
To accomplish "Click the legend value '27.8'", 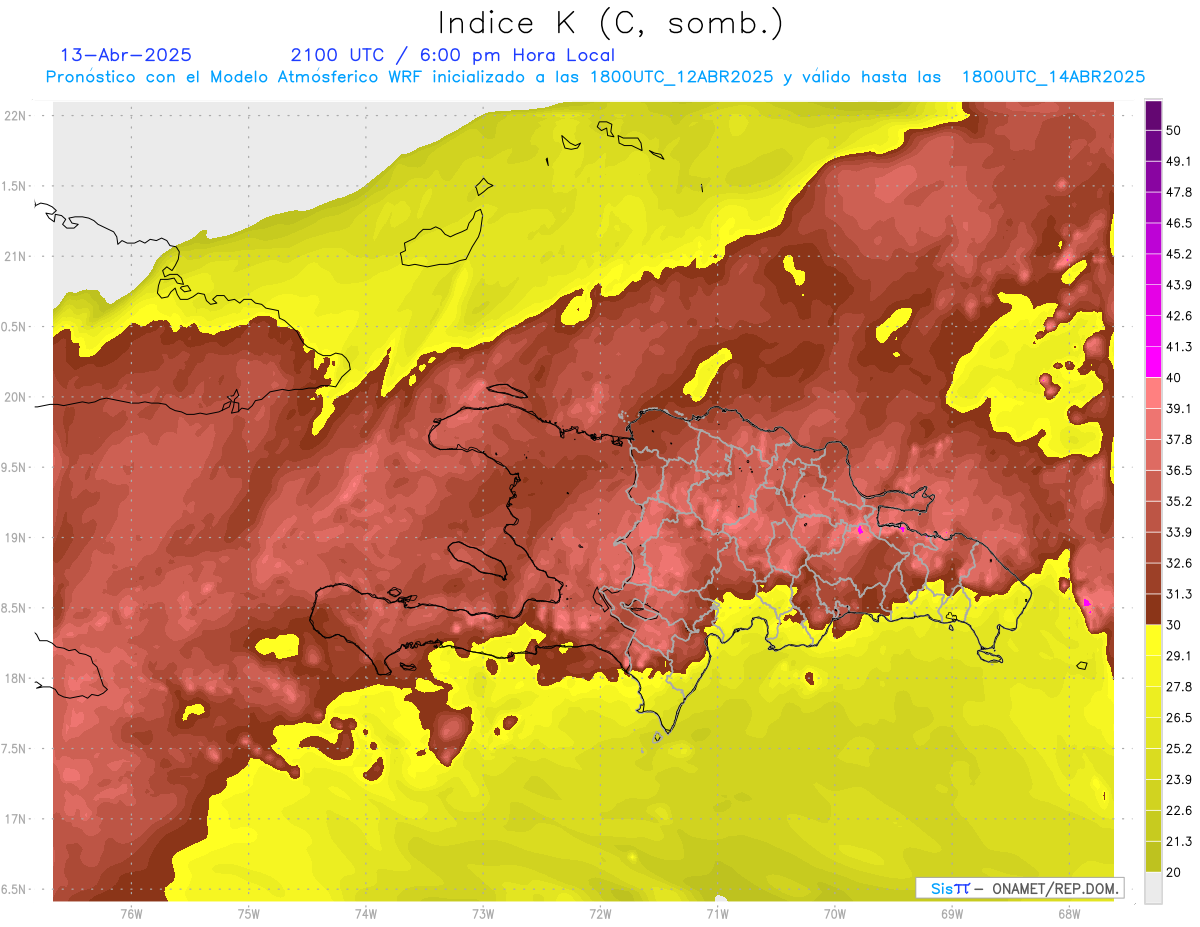I will (x=1179, y=686).
